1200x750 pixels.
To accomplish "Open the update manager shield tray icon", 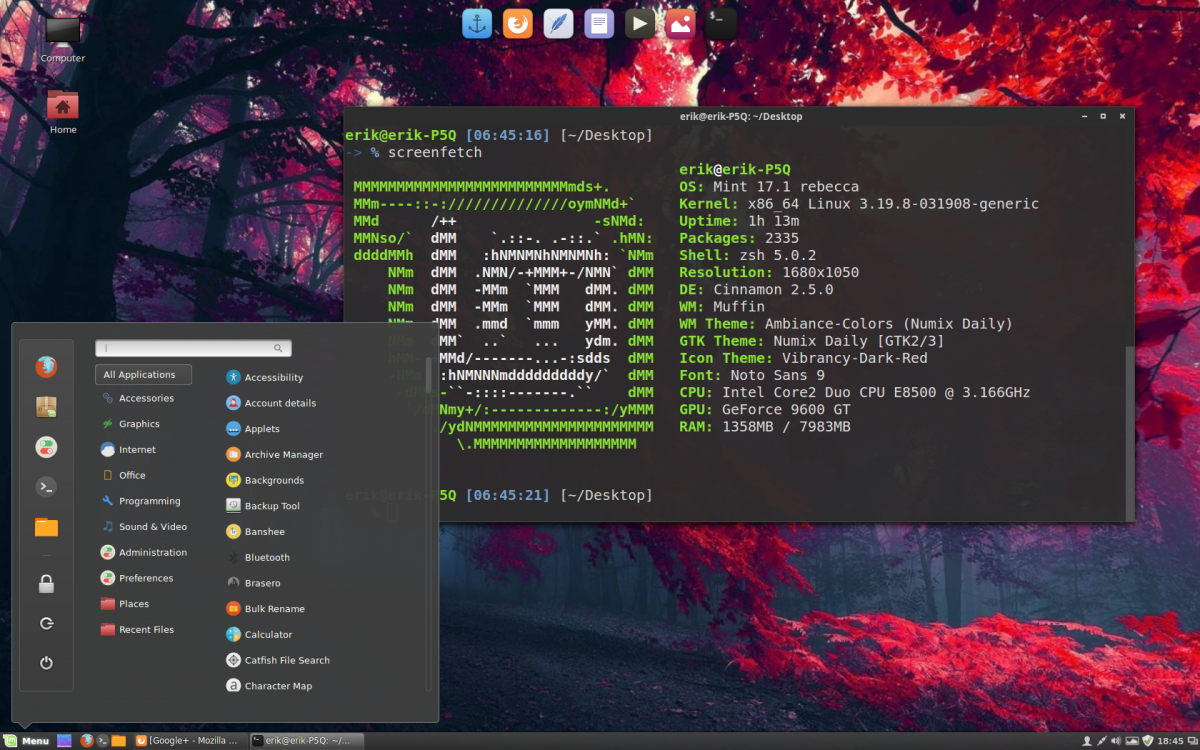I will (1149, 741).
